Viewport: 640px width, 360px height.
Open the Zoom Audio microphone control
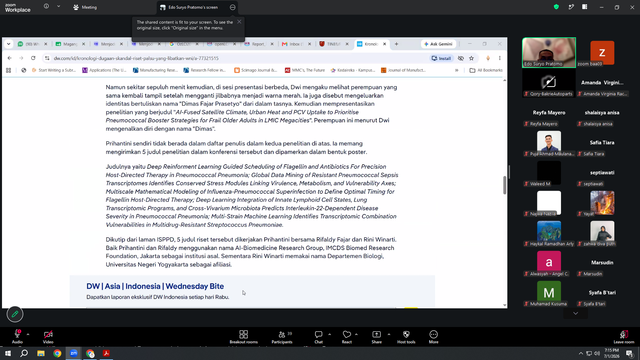[x=17, y=336]
